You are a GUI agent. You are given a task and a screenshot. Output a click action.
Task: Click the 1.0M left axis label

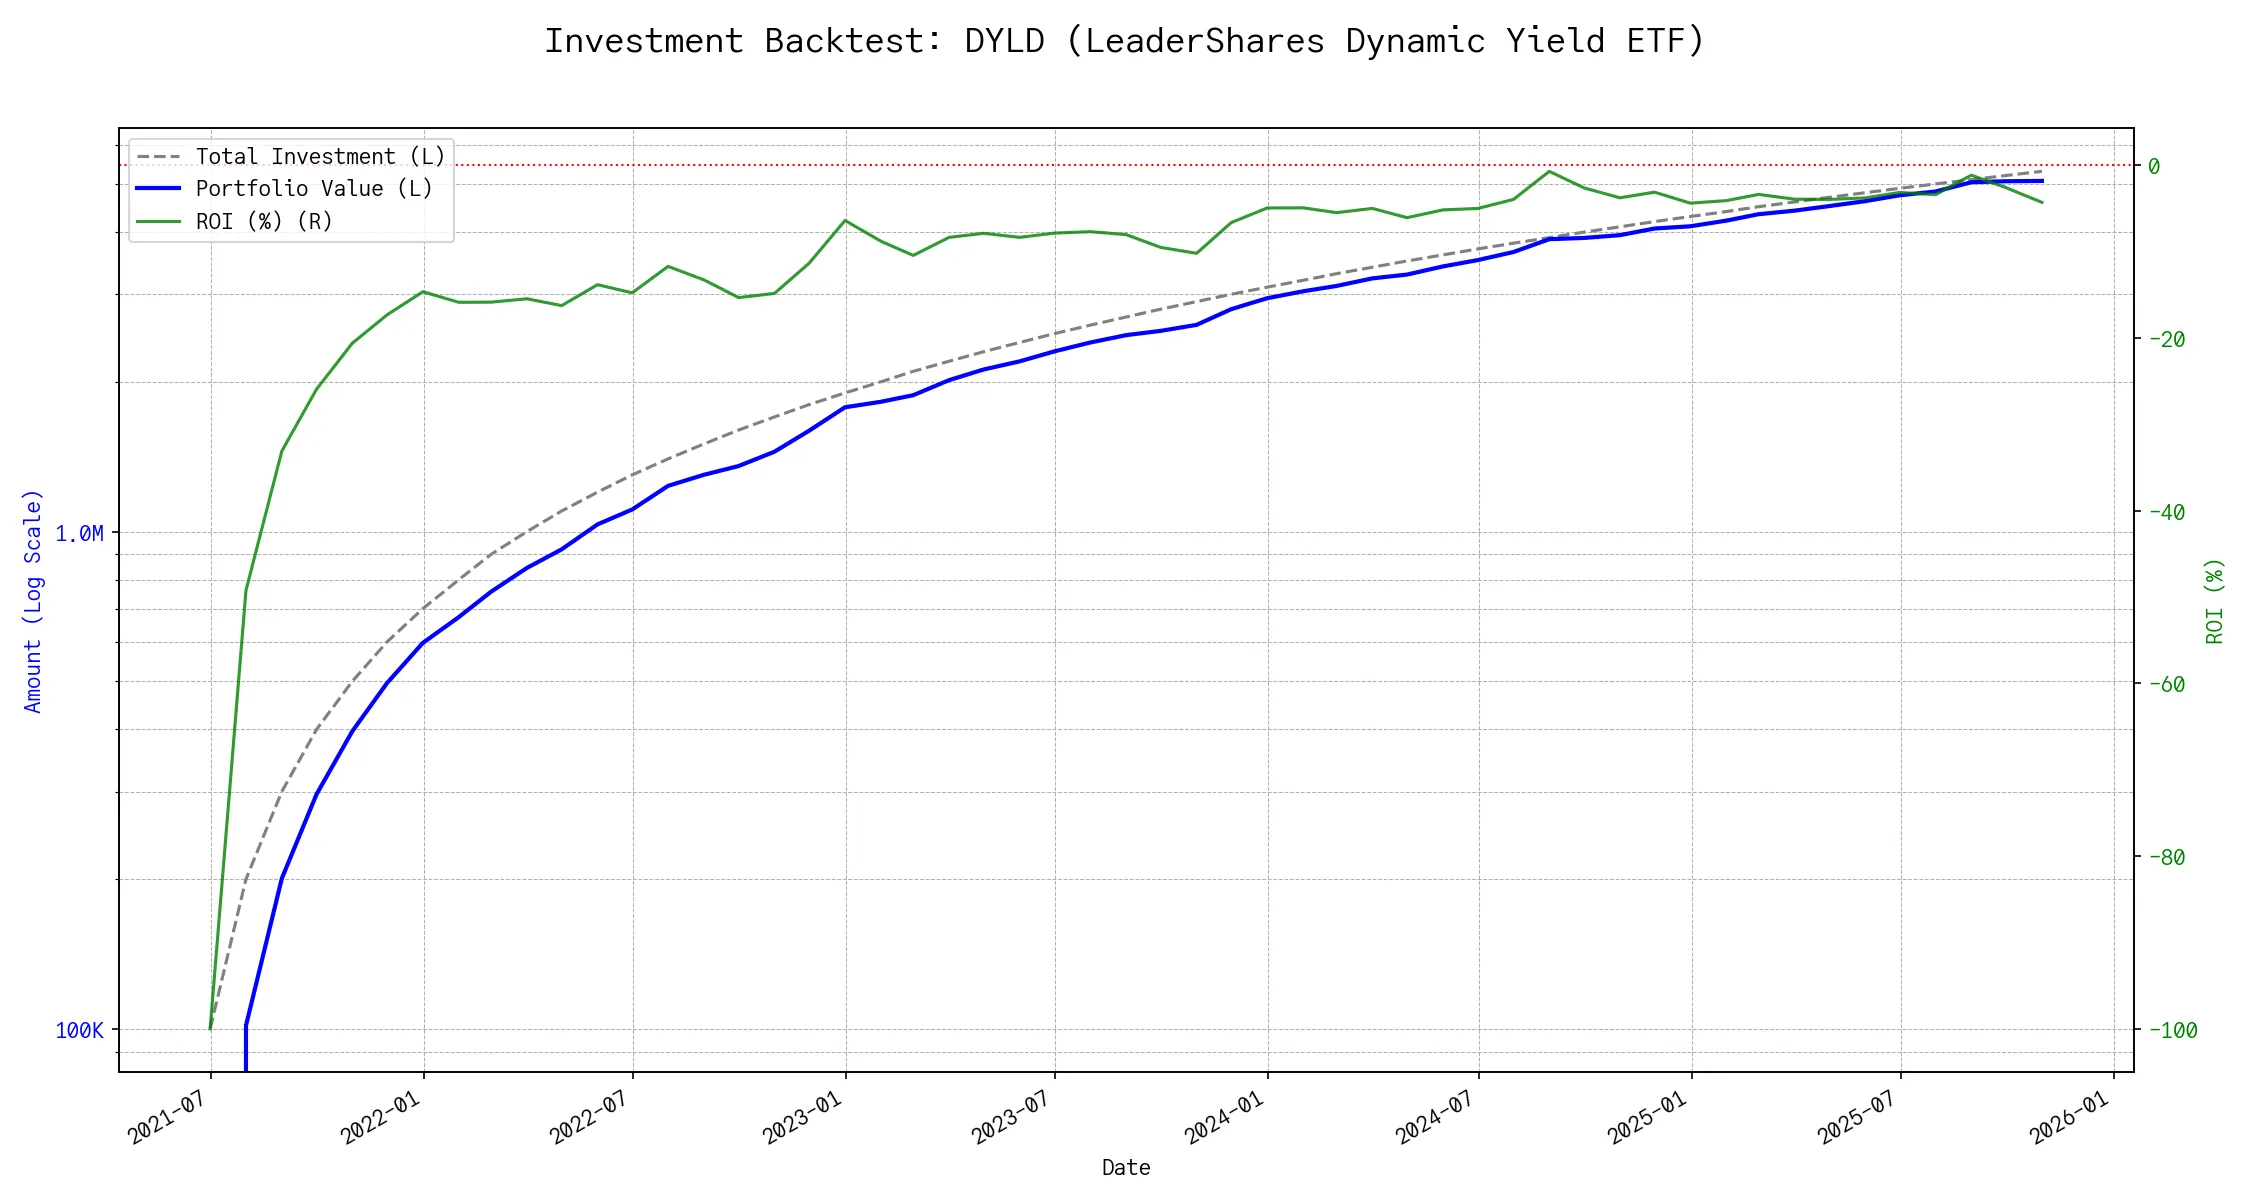tap(79, 534)
